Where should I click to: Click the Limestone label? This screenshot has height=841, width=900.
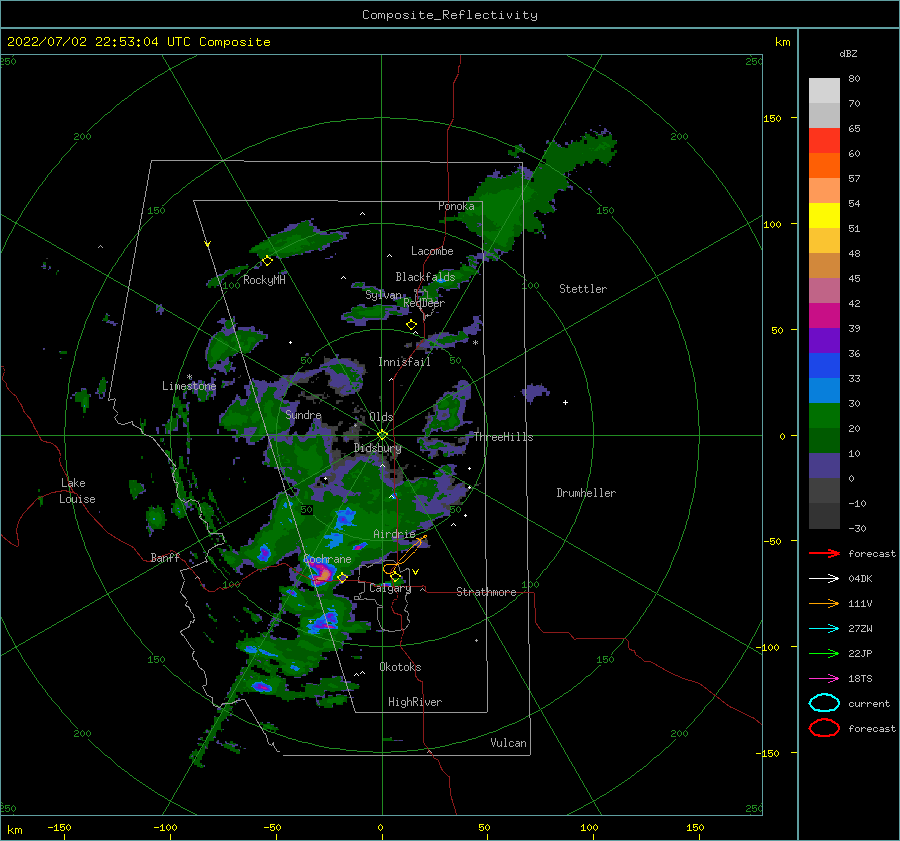pos(189,386)
